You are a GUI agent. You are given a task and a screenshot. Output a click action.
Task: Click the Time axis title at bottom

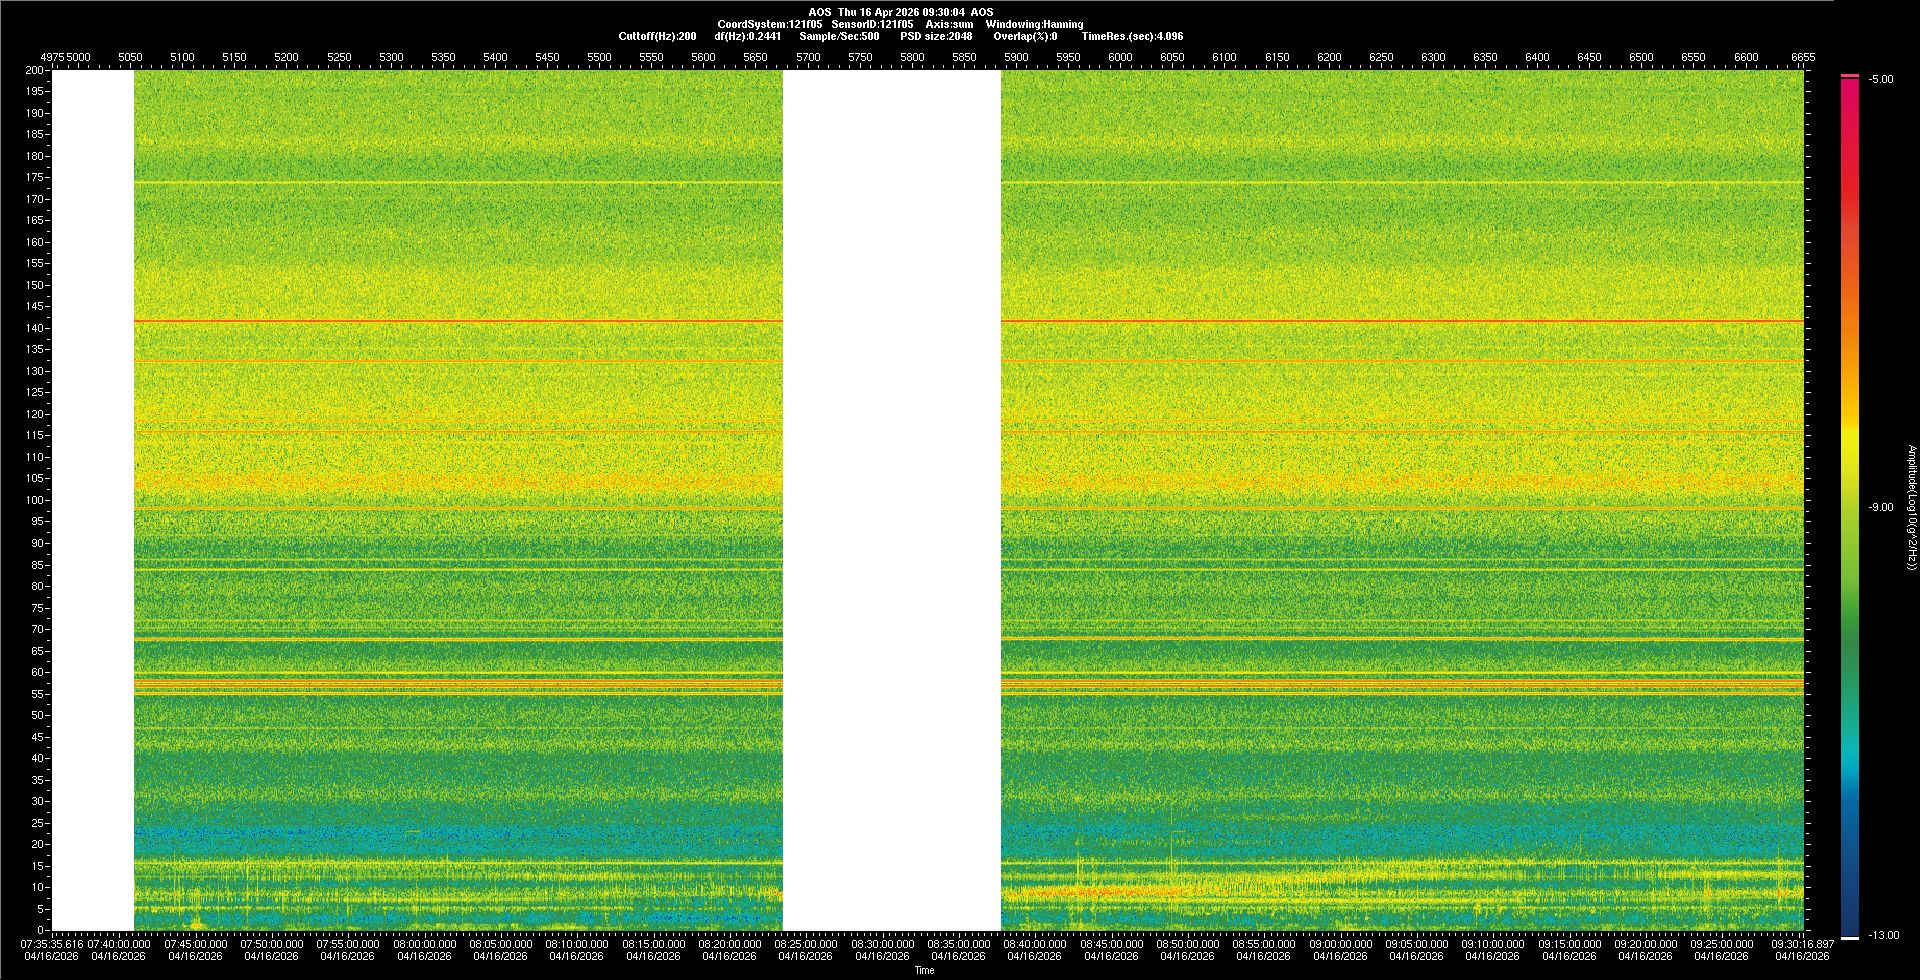coord(924,970)
